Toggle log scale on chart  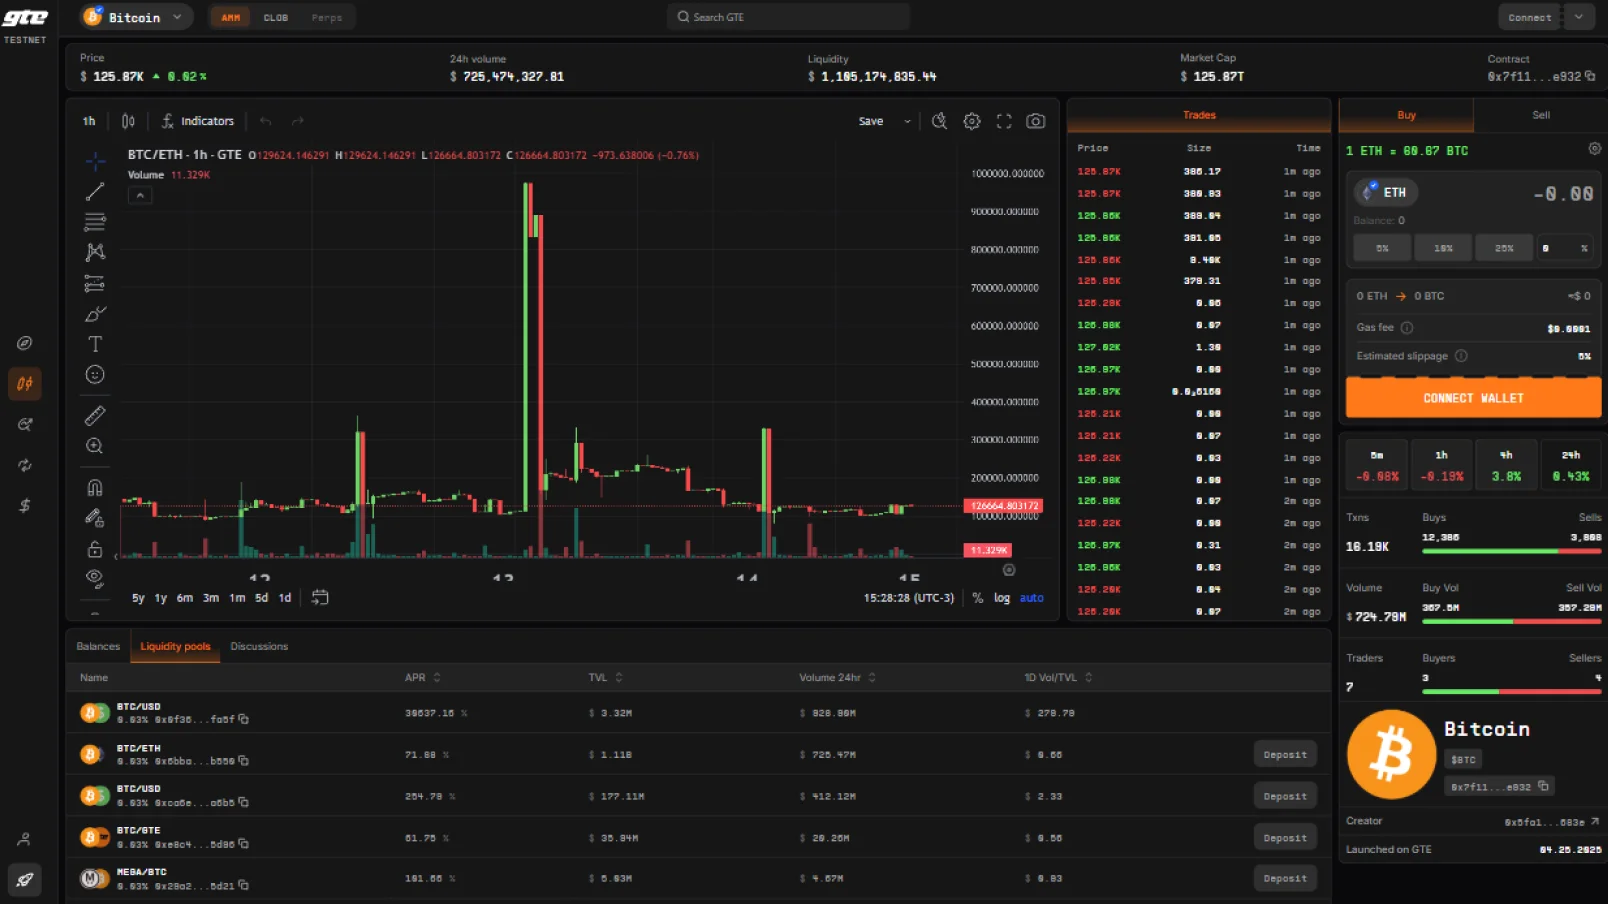(x=1001, y=598)
